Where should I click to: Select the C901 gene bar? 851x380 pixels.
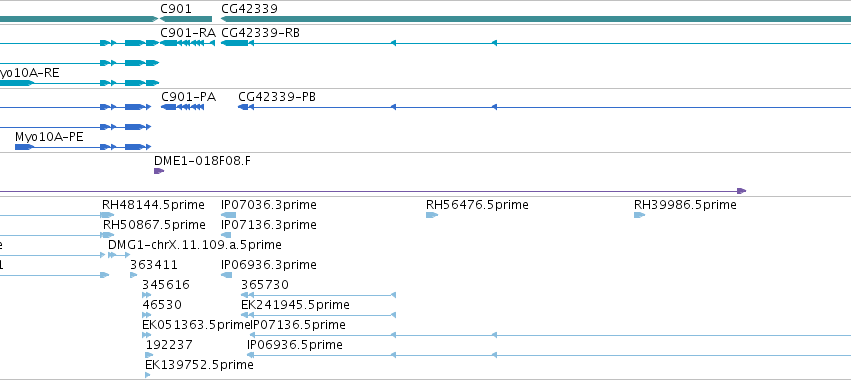[186, 19]
